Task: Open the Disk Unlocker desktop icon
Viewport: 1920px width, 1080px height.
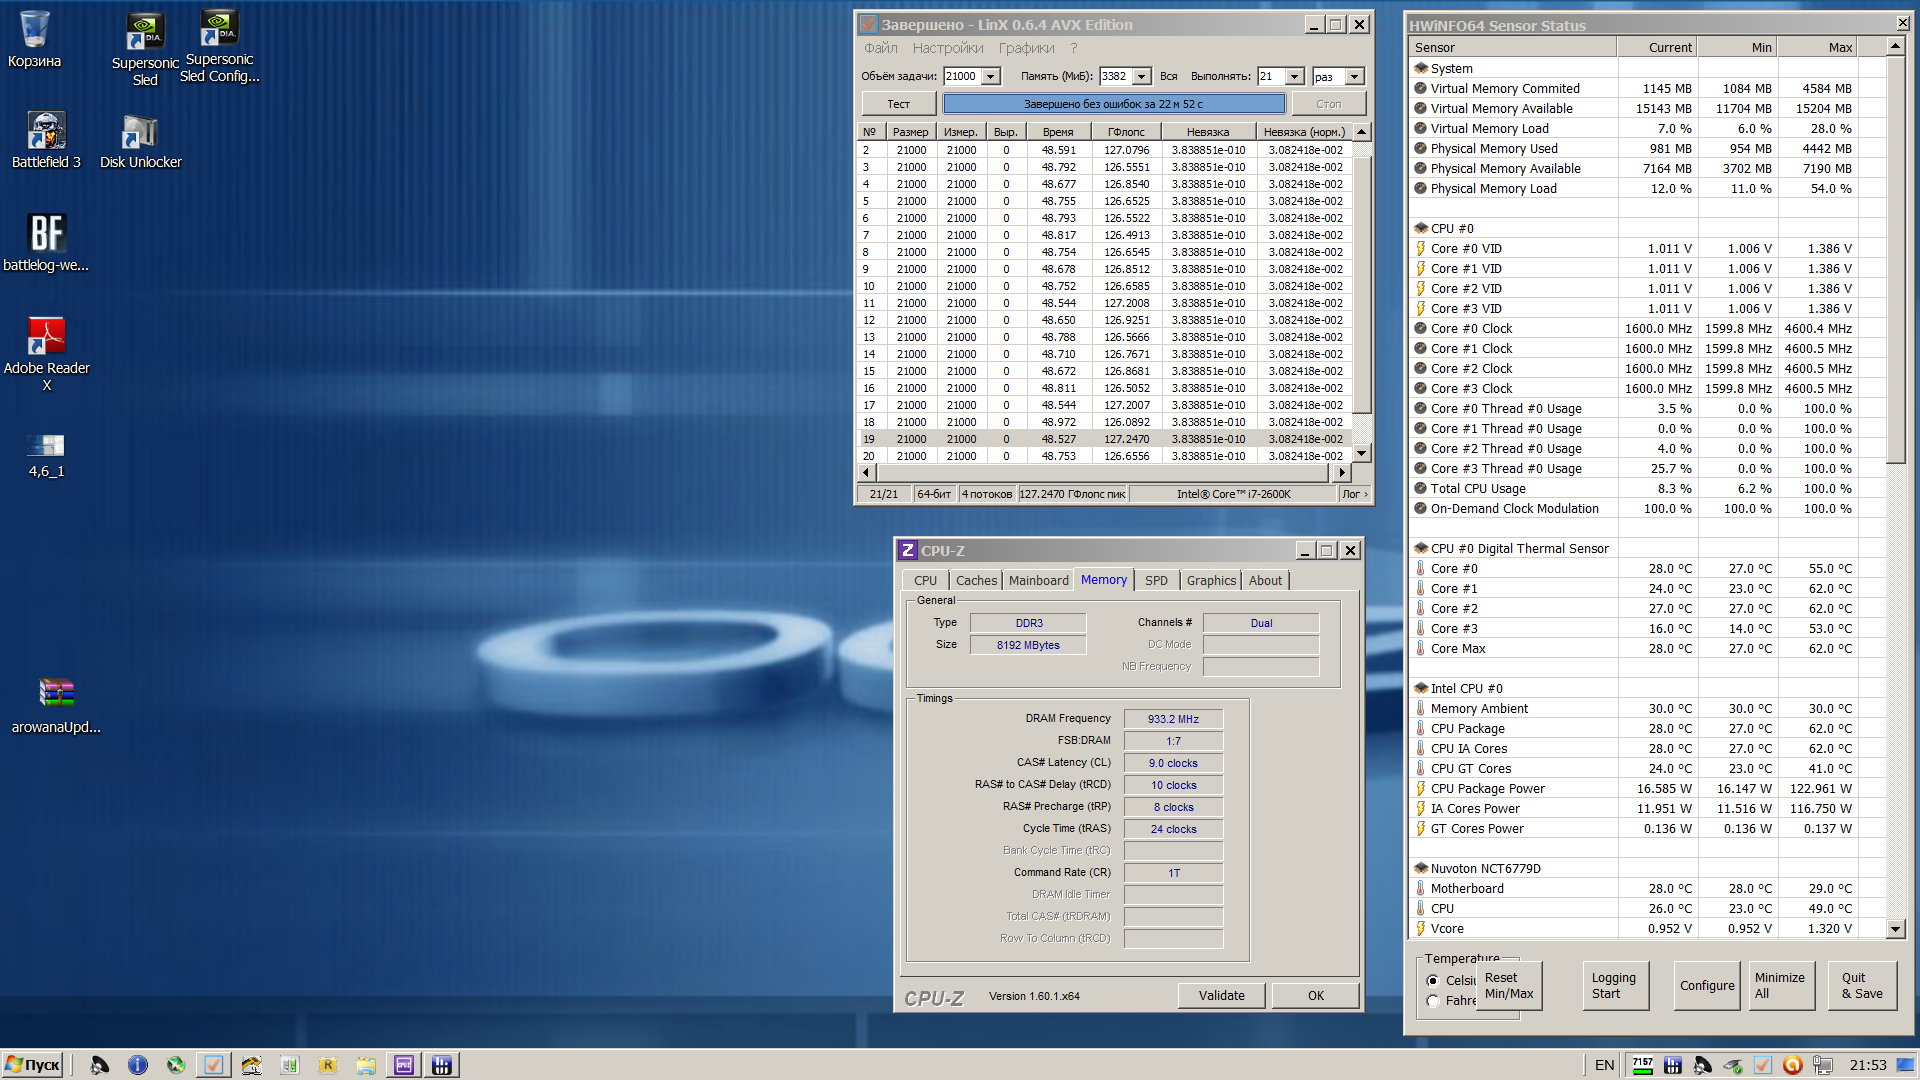Action: (x=141, y=141)
